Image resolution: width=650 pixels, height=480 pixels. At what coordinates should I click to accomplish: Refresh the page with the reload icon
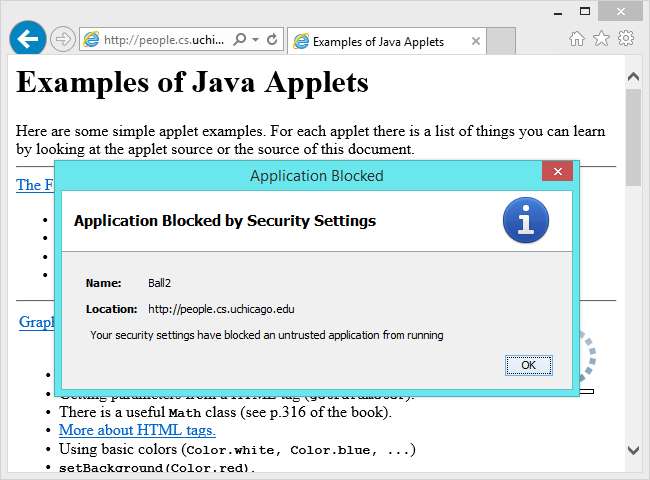point(273,40)
